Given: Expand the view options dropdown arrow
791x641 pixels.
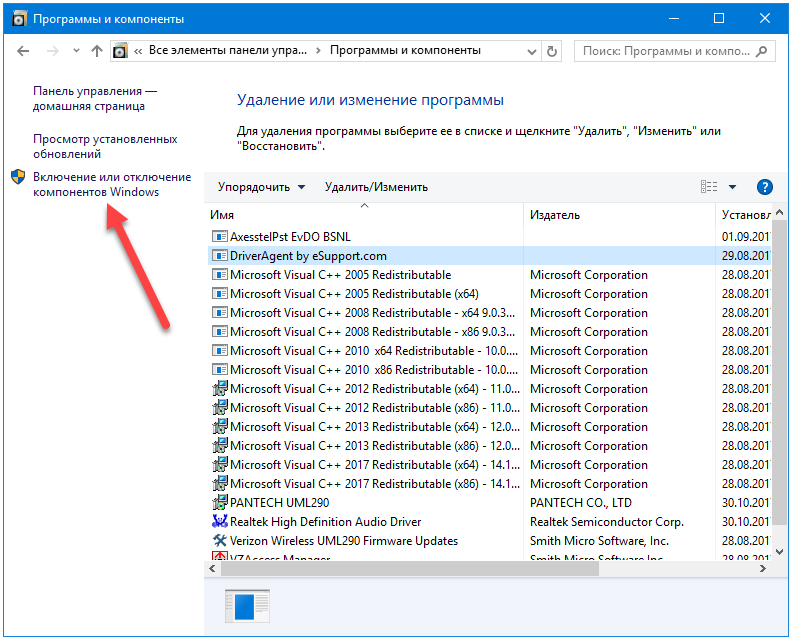Looking at the screenshot, I should 733,187.
